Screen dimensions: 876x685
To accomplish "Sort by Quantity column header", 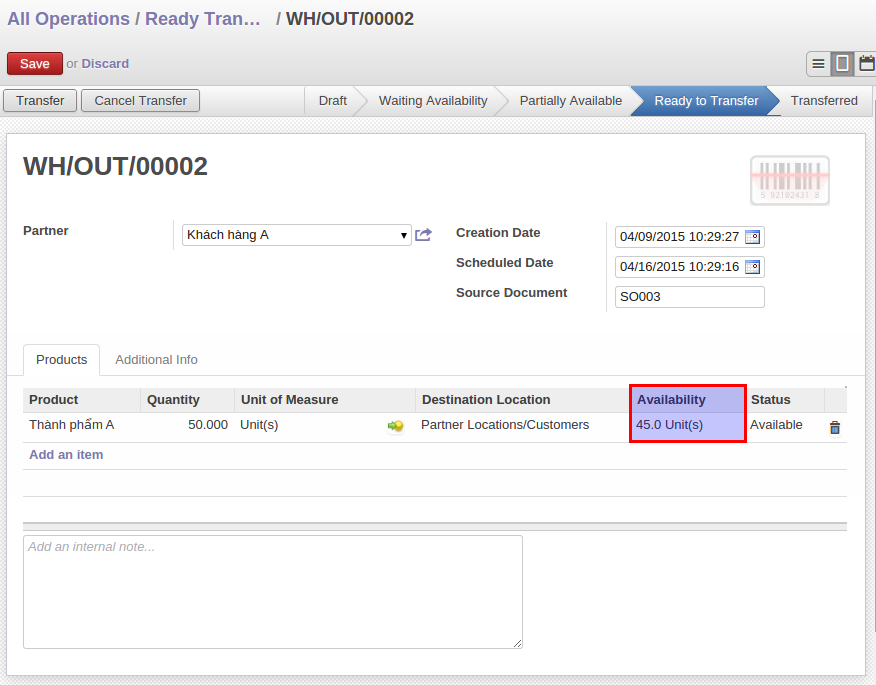I will point(187,400).
